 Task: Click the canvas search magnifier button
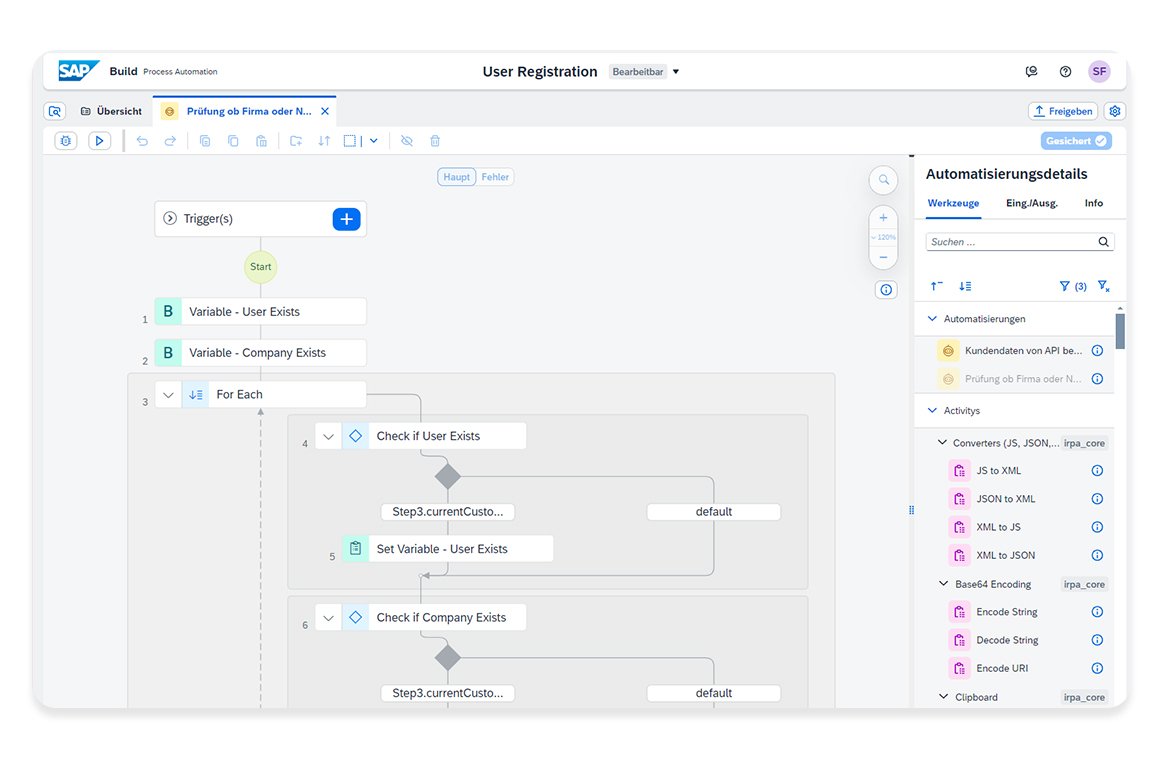click(884, 181)
